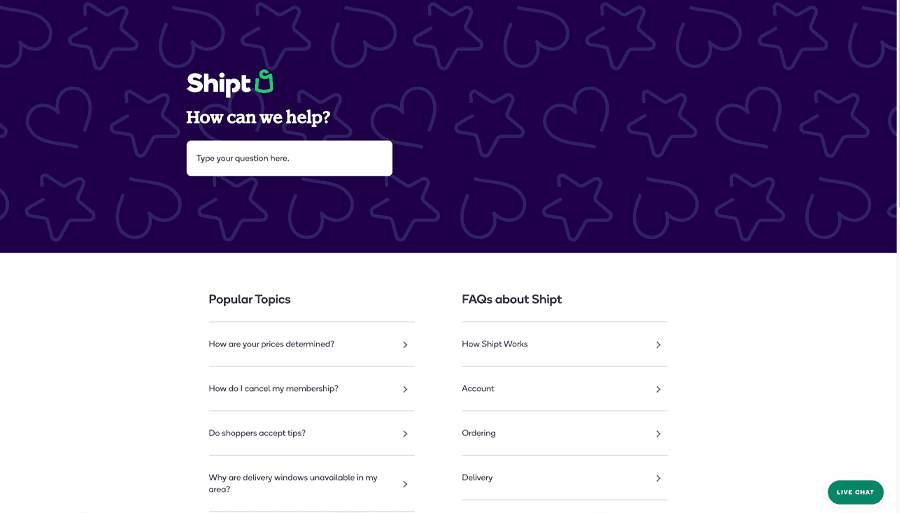Open Do shoppers accept tips article

(257, 433)
